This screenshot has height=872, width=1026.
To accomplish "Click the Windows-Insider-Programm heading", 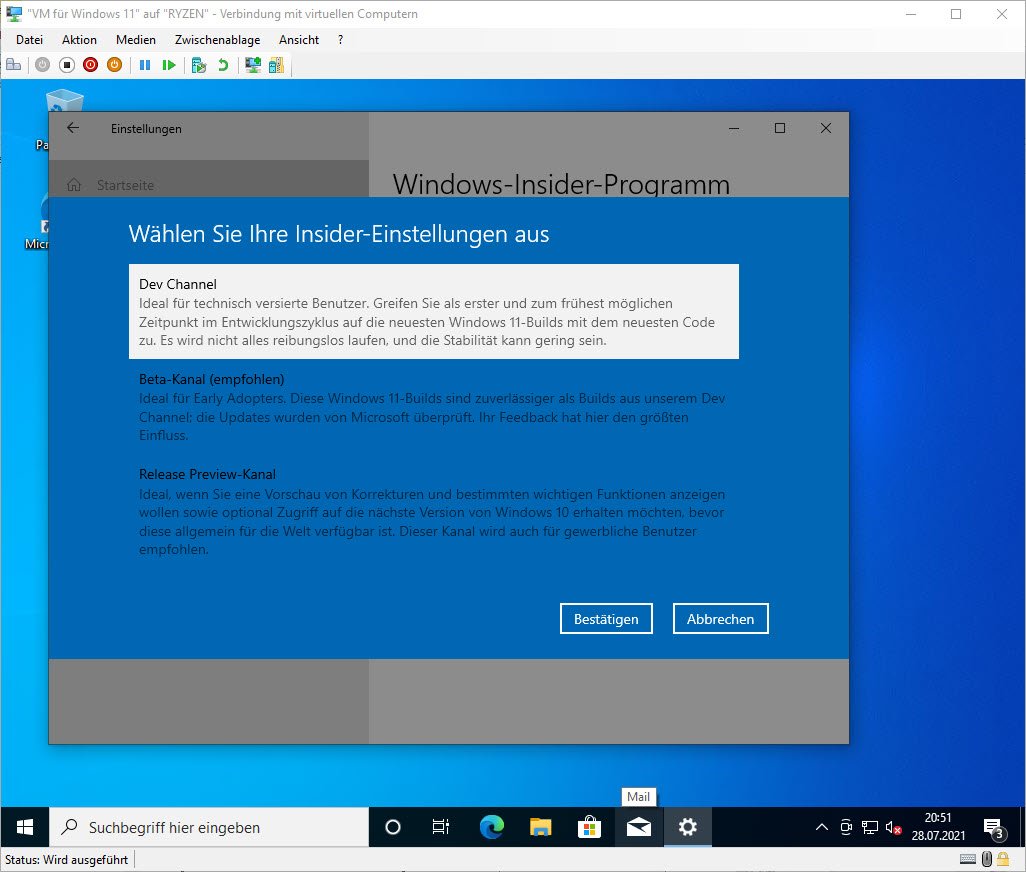I will [561, 184].
